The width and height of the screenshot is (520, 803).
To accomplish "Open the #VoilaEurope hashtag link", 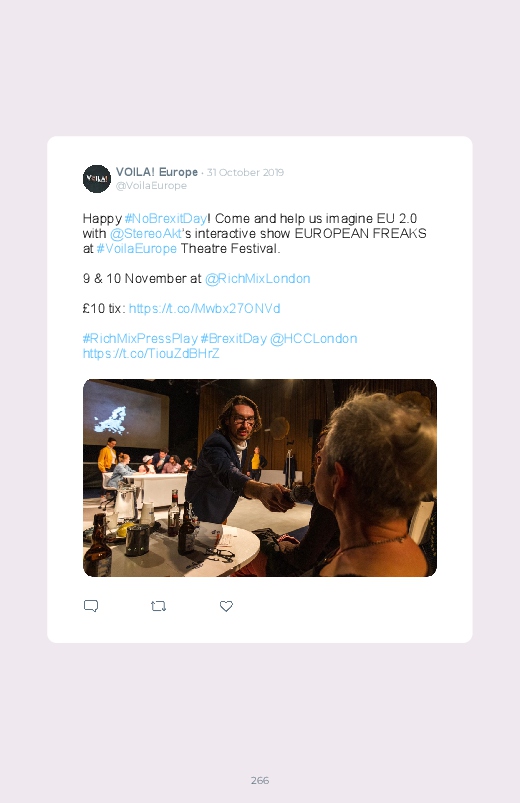I will (x=137, y=248).
